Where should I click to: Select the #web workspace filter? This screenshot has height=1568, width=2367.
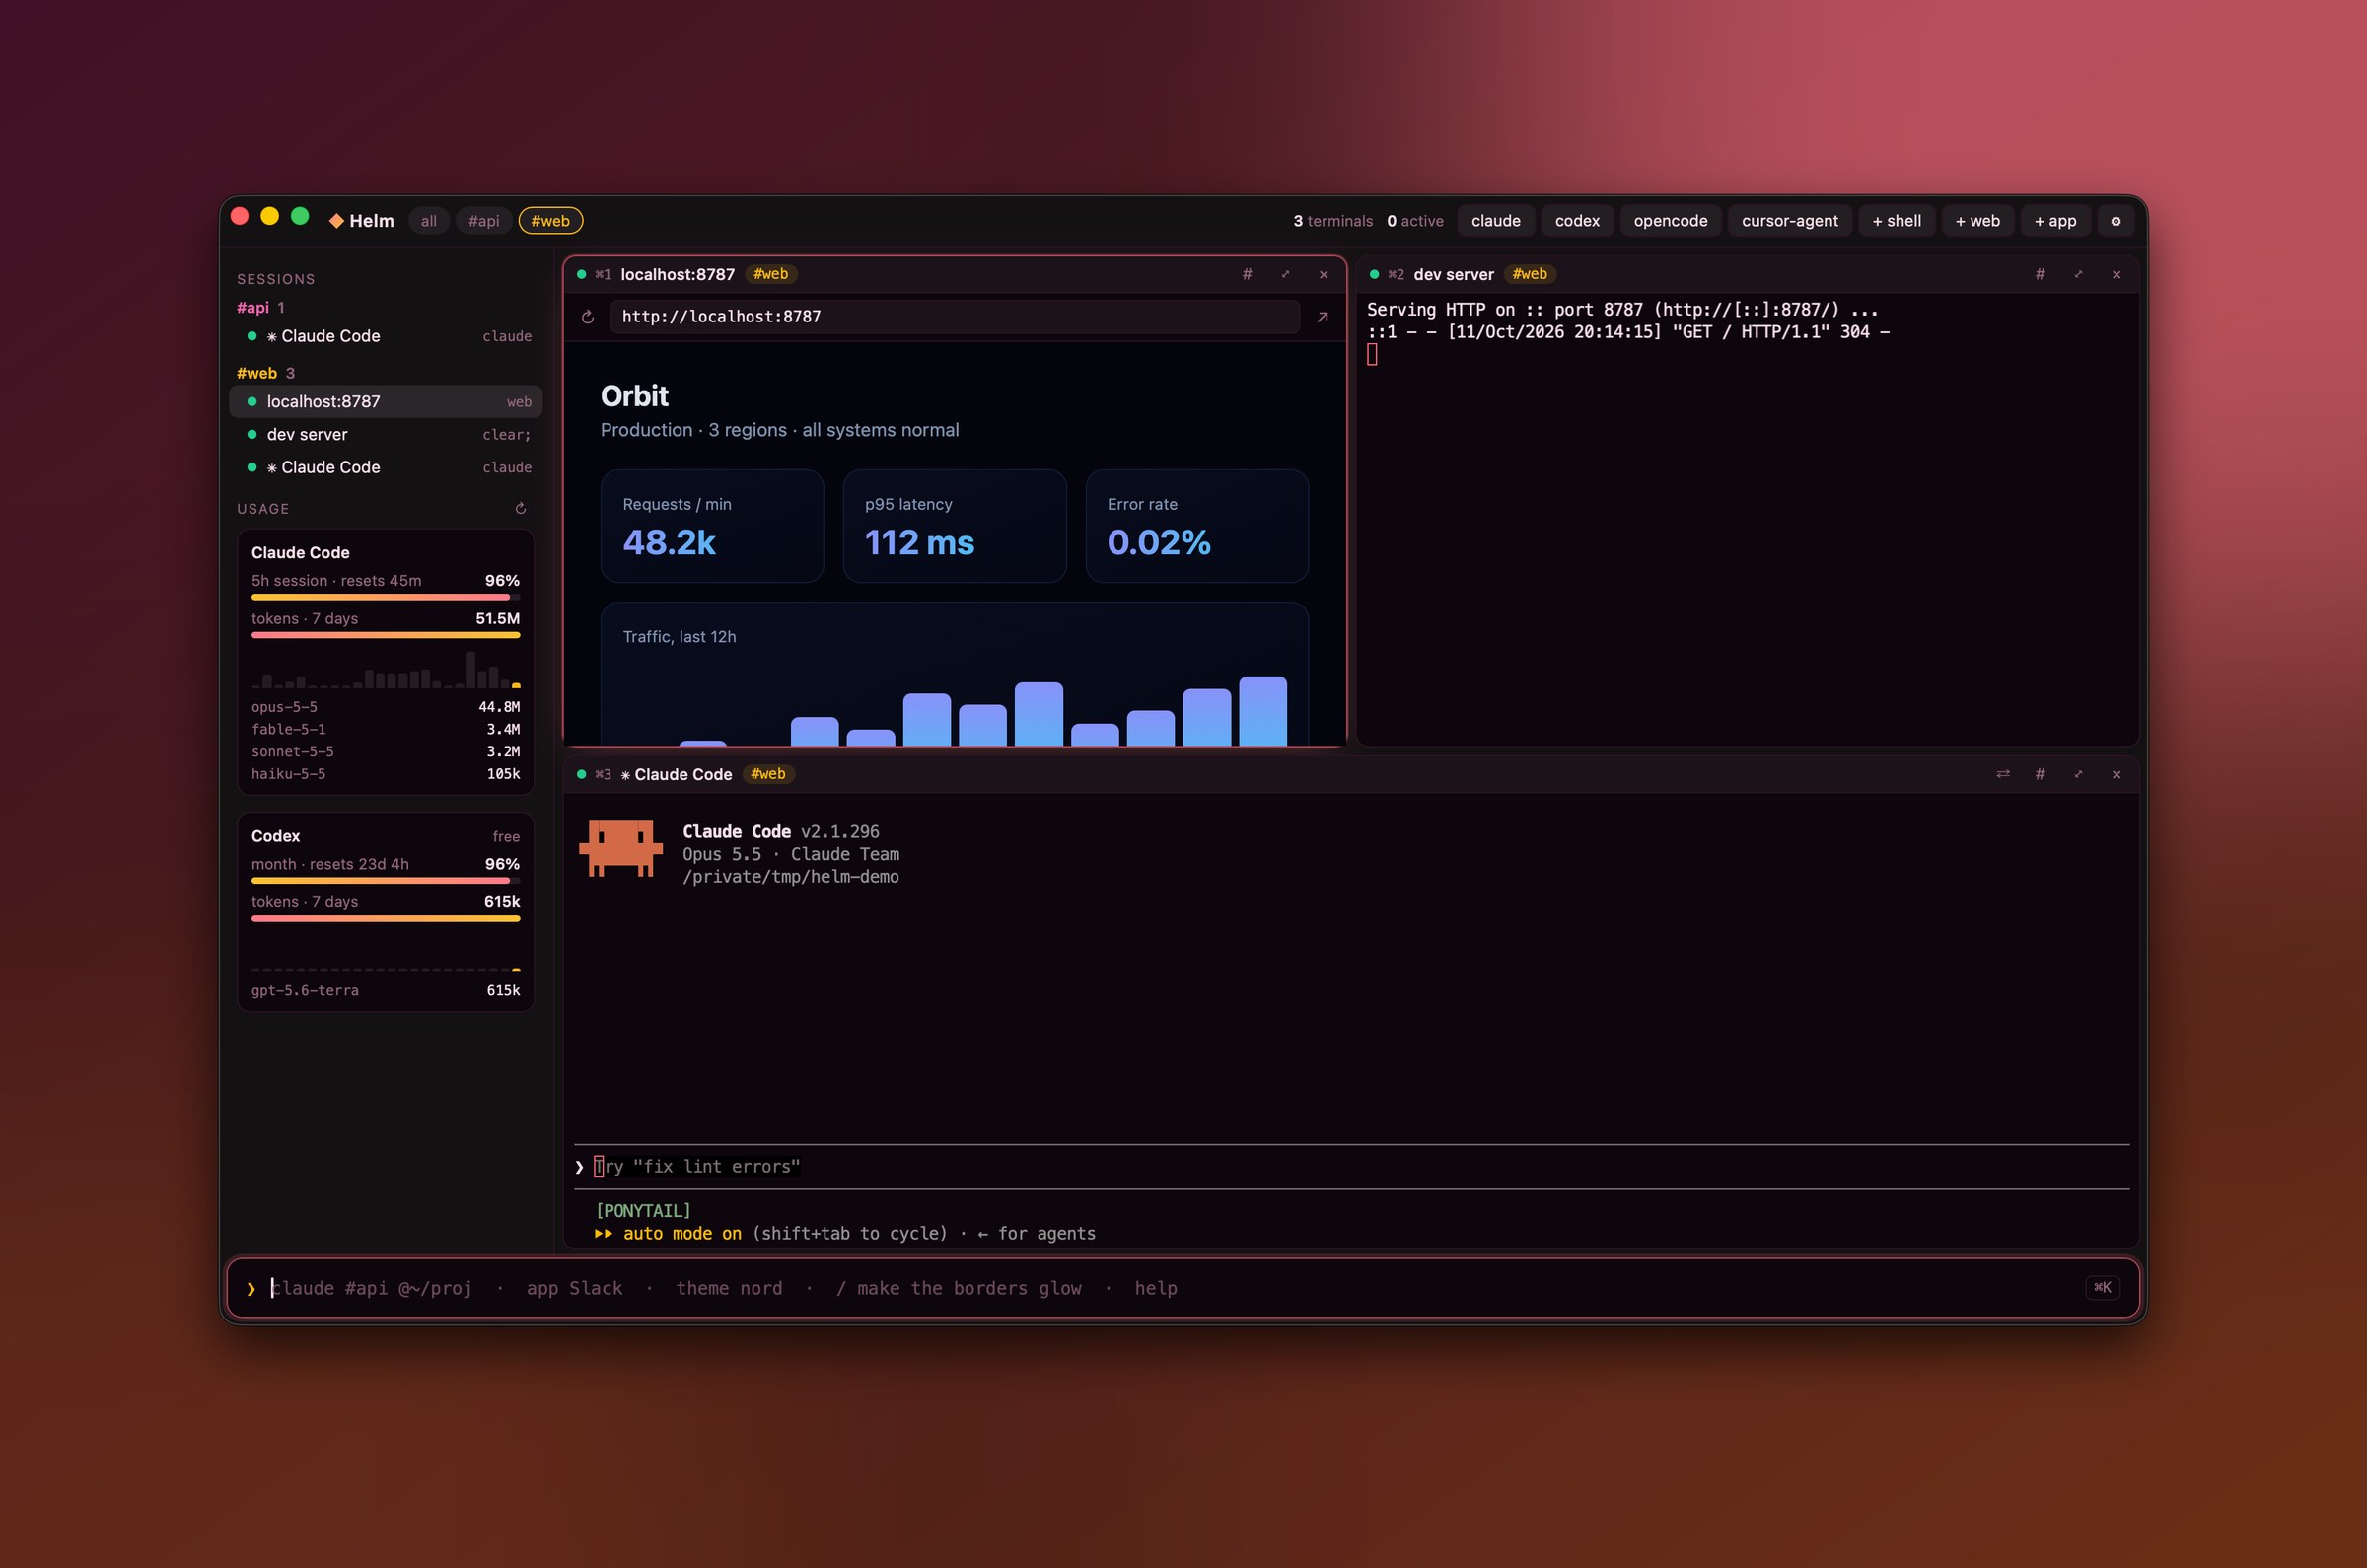click(550, 221)
